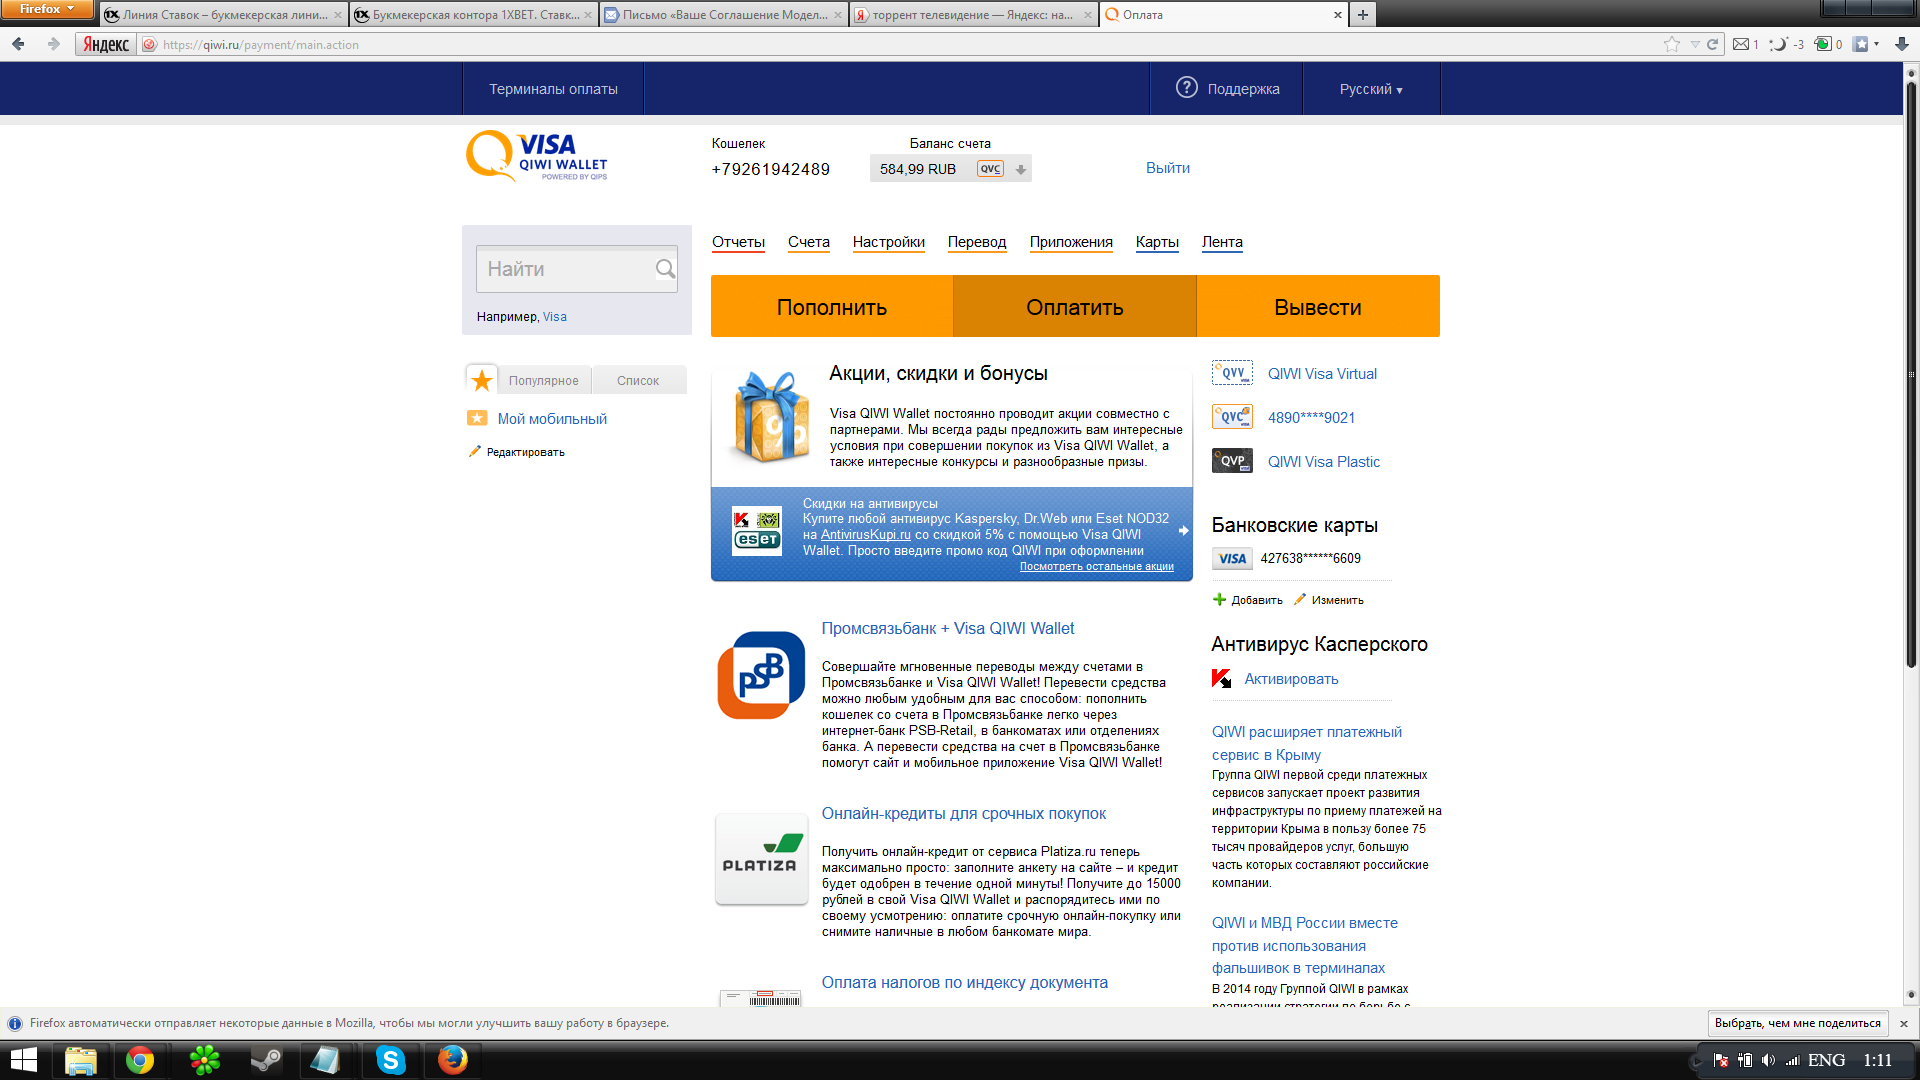Click the Оплатить button
1920x1080 pixels.
[1075, 306]
